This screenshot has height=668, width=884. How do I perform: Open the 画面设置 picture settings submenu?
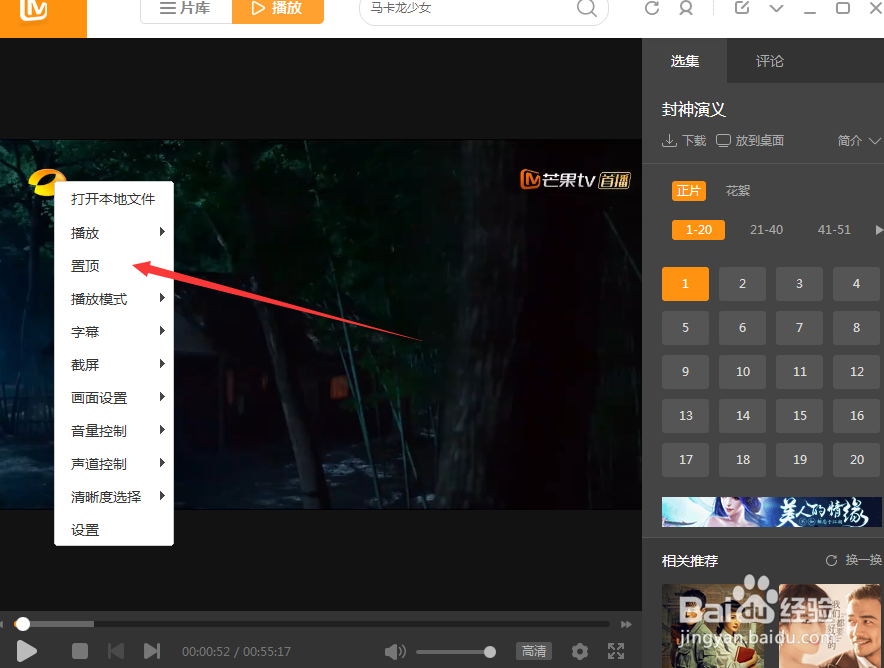(113, 397)
